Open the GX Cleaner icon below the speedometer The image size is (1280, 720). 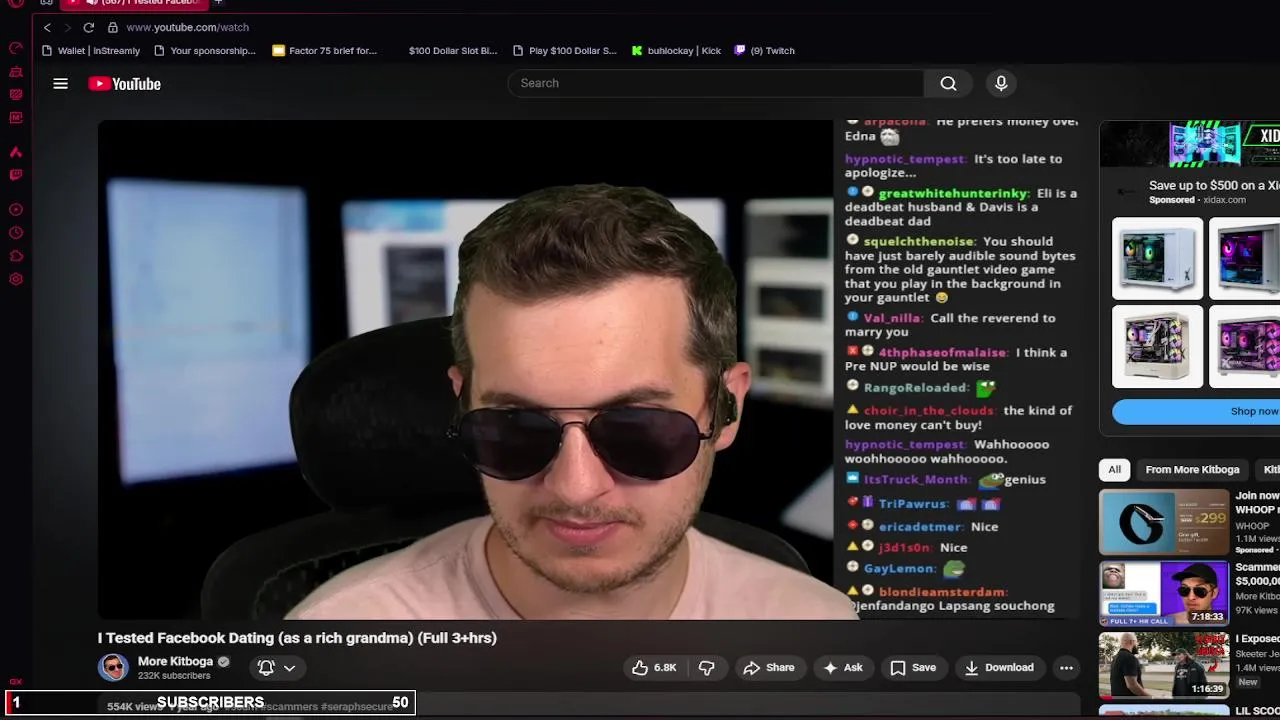coord(16,72)
